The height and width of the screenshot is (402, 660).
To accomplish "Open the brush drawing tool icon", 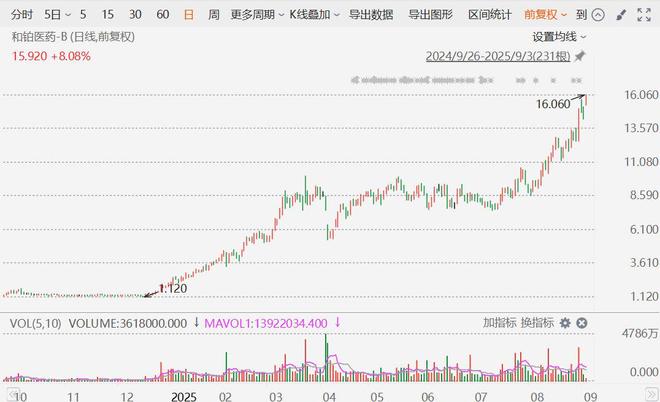I will click(621, 15).
